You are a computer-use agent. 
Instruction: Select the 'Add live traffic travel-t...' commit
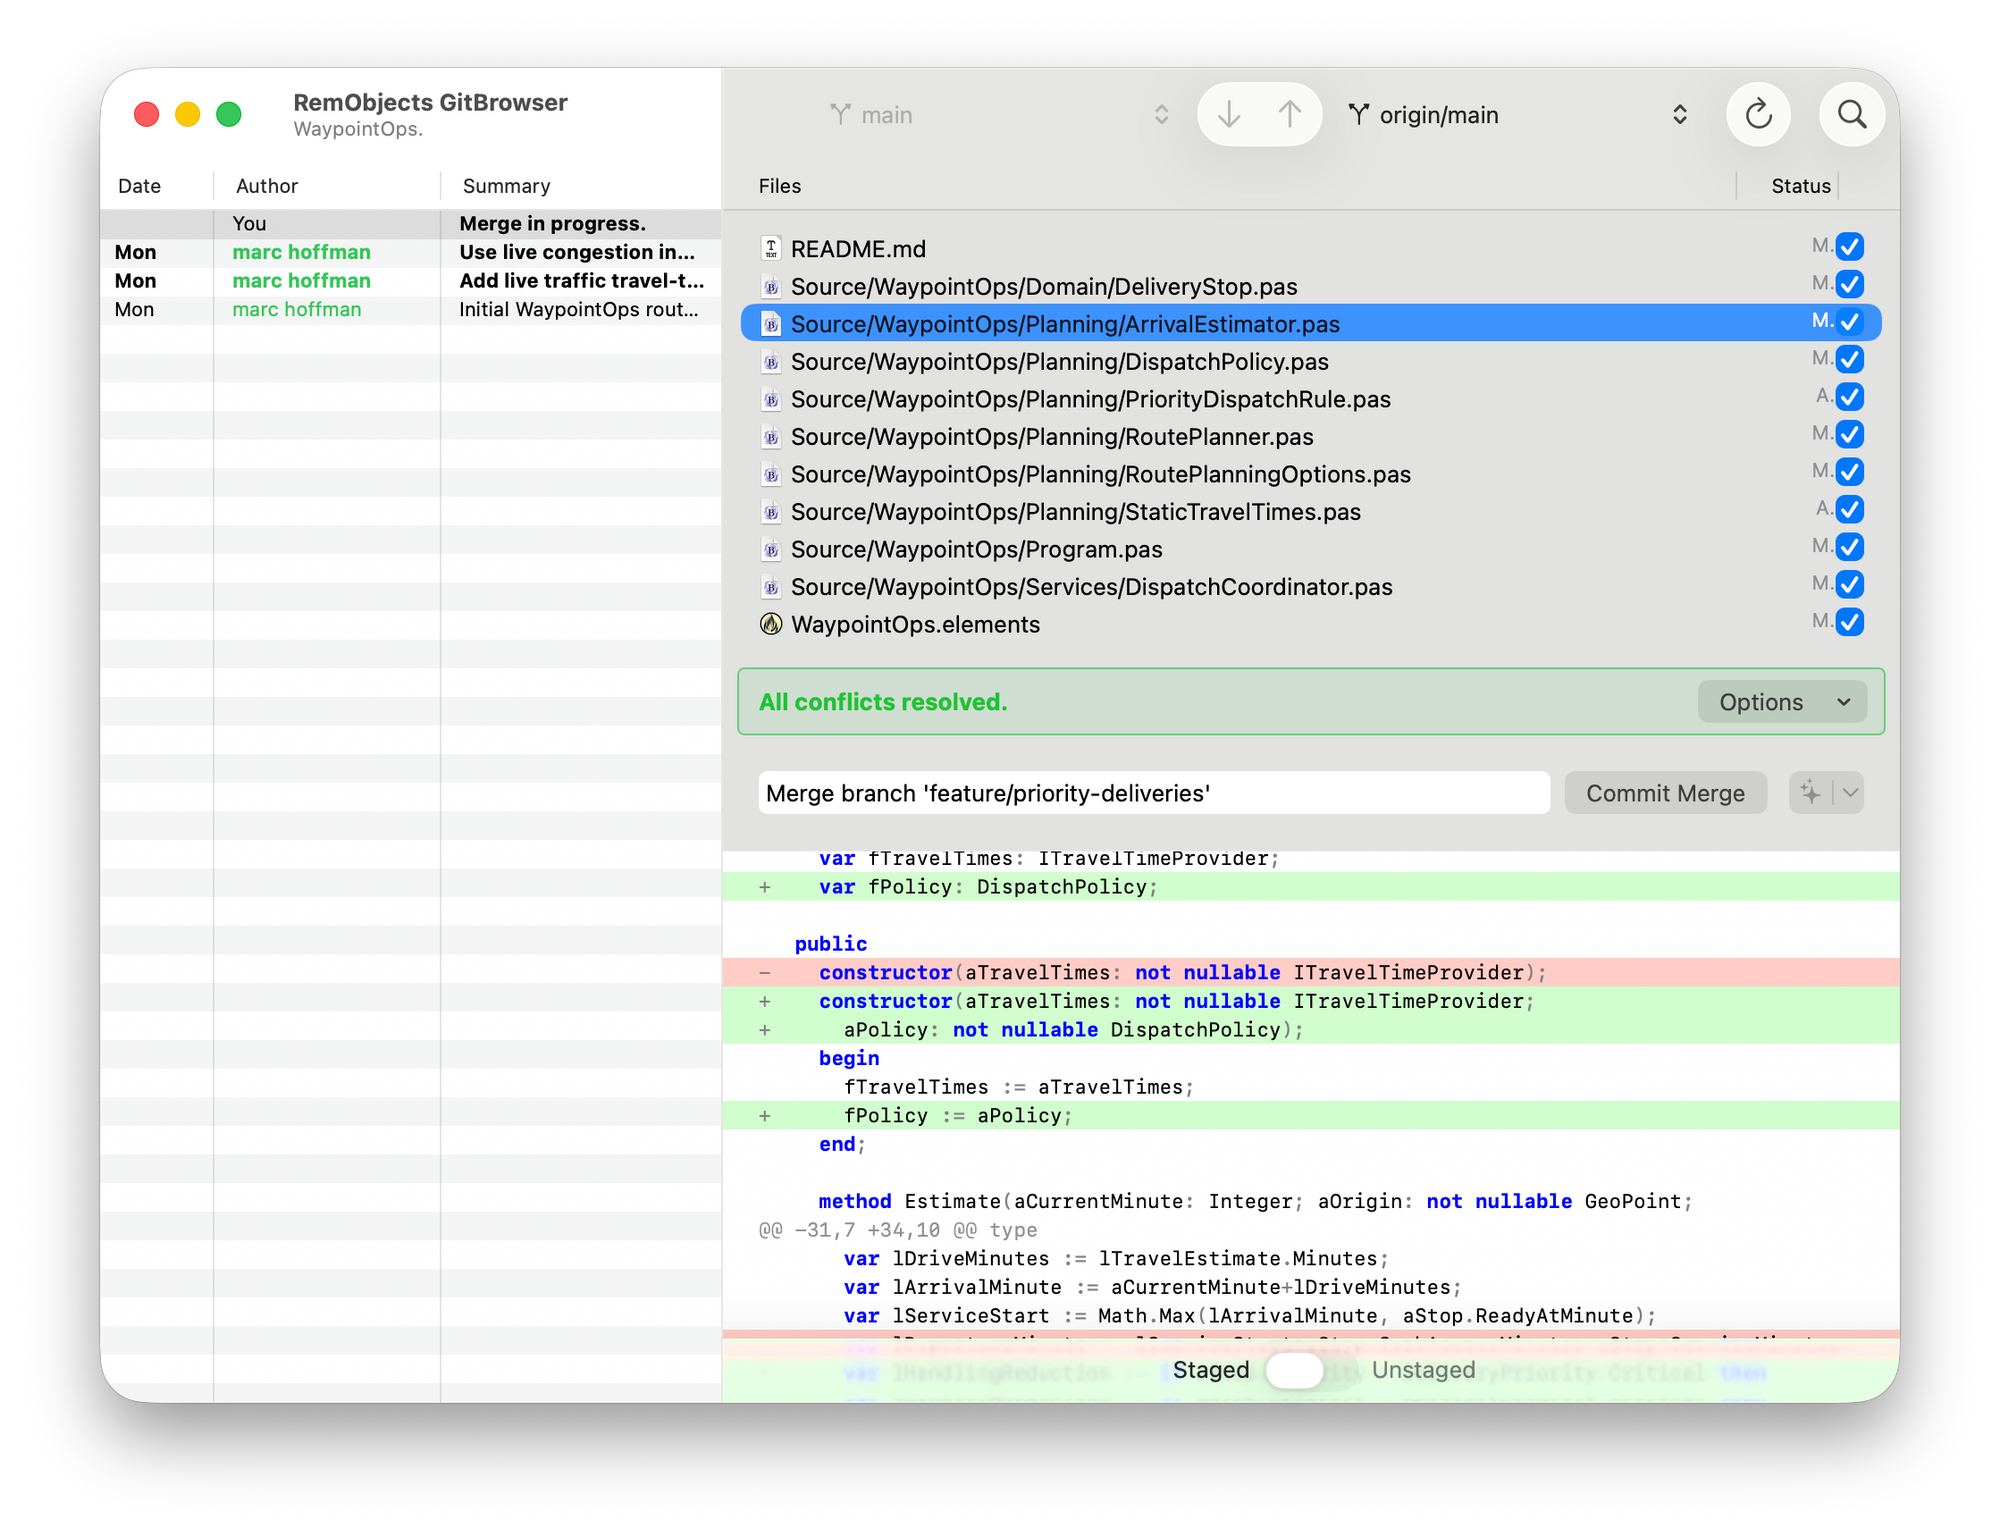(x=411, y=281)
